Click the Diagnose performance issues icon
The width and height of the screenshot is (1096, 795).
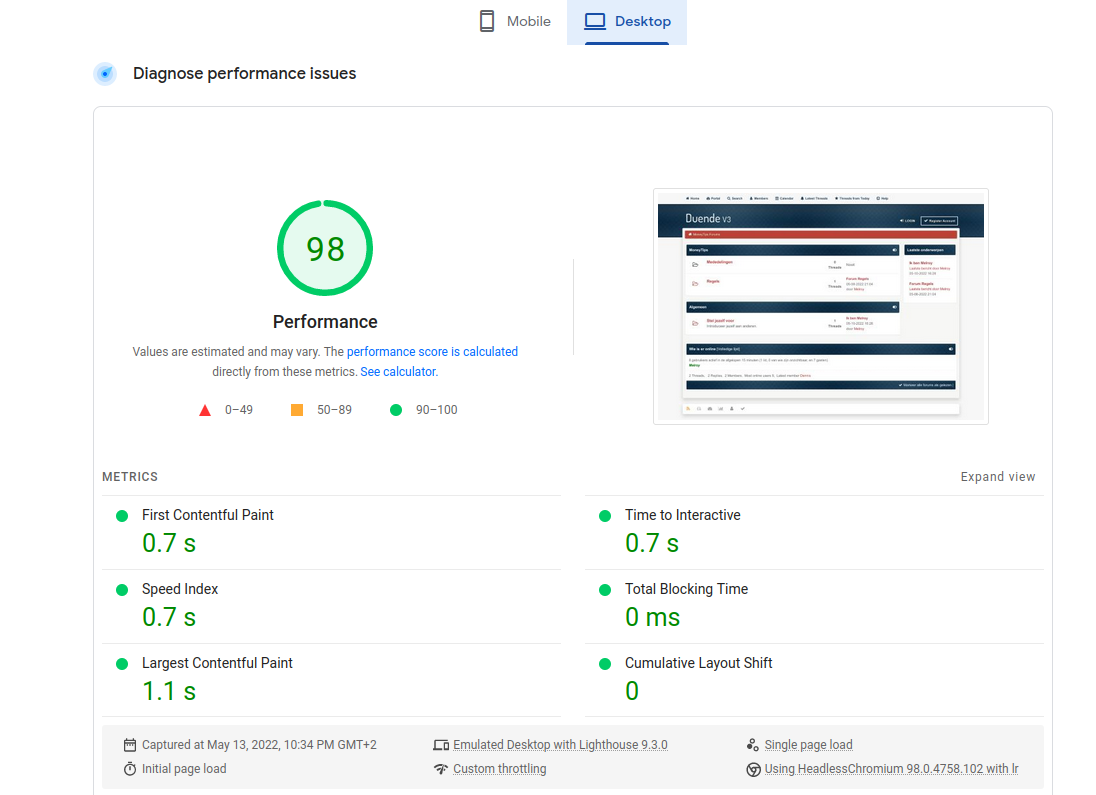(x=105, y=74)
